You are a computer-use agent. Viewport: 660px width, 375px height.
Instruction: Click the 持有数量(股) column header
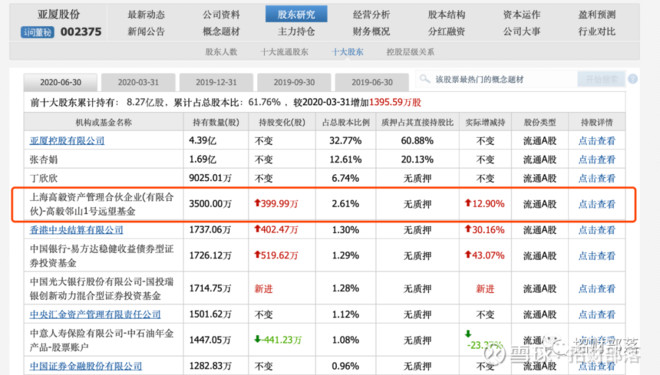tap(216, 122)
